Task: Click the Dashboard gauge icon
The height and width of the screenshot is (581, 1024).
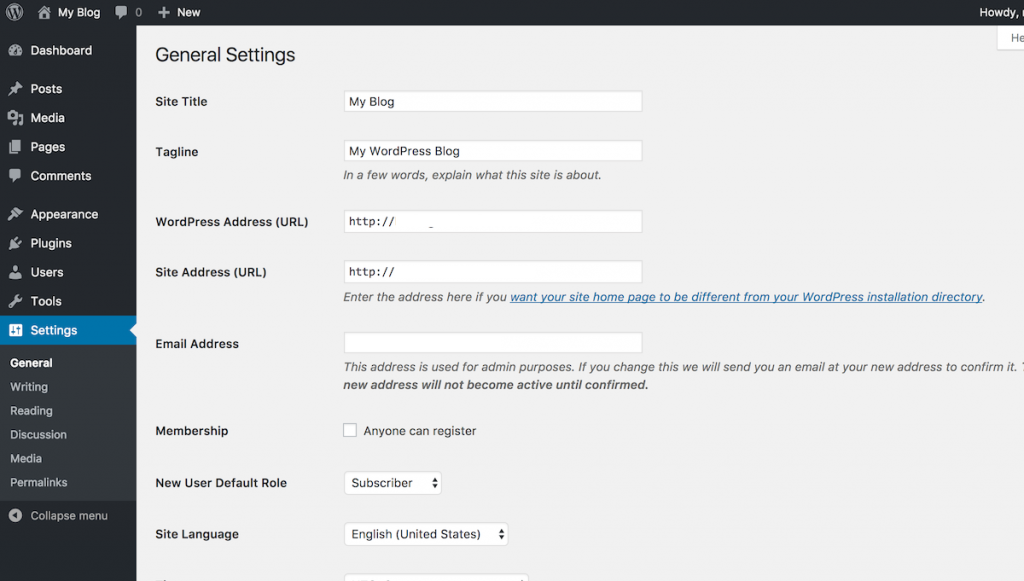Action: 16,50
